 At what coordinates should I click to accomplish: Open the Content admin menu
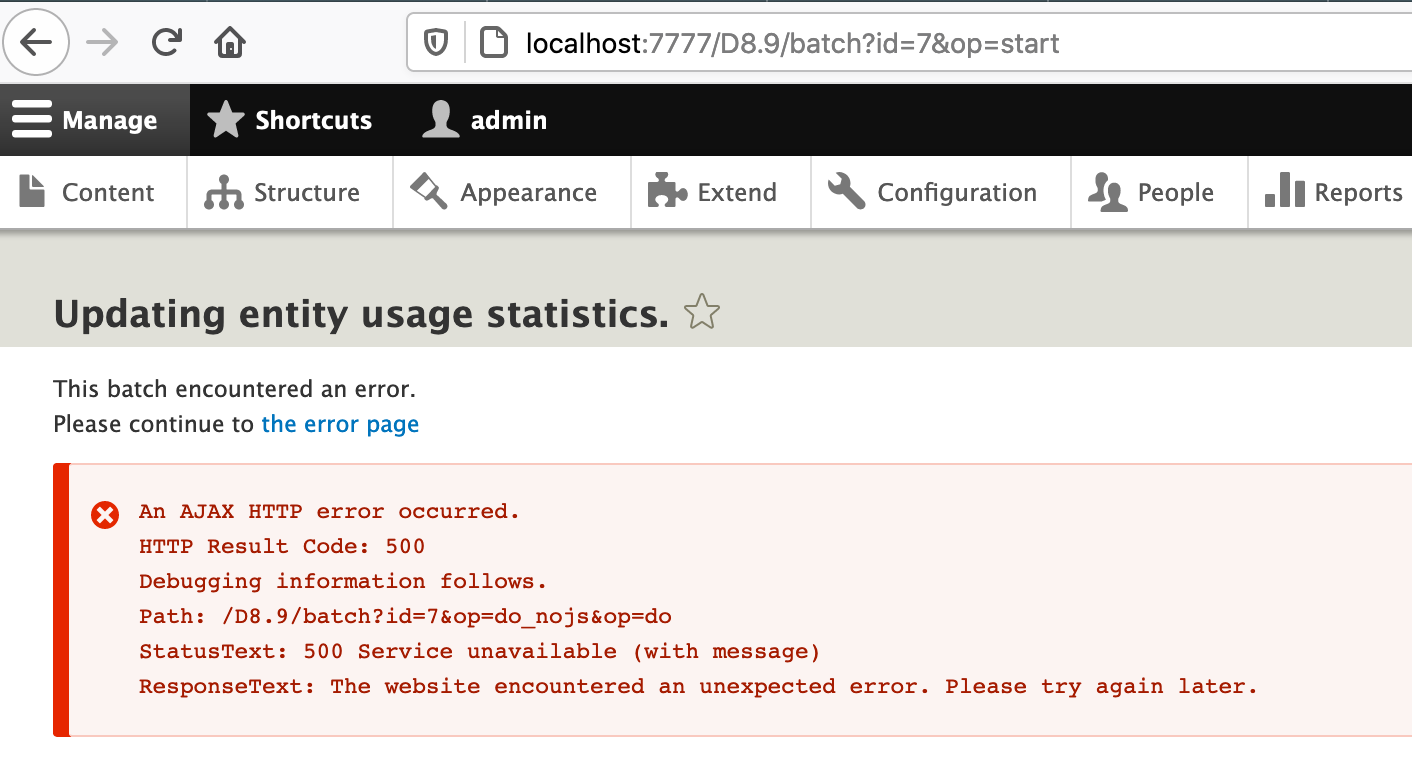tap(88, 192)
